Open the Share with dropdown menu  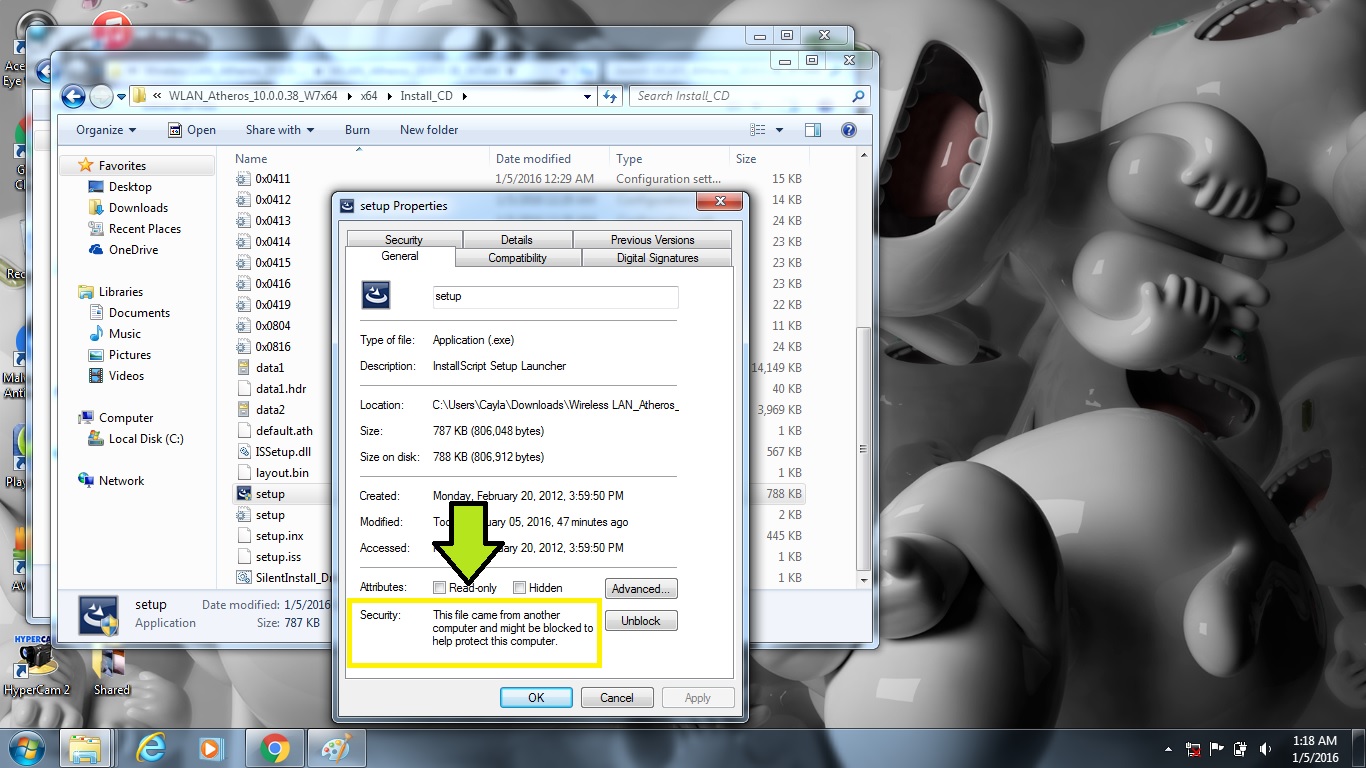pos(280,130)
